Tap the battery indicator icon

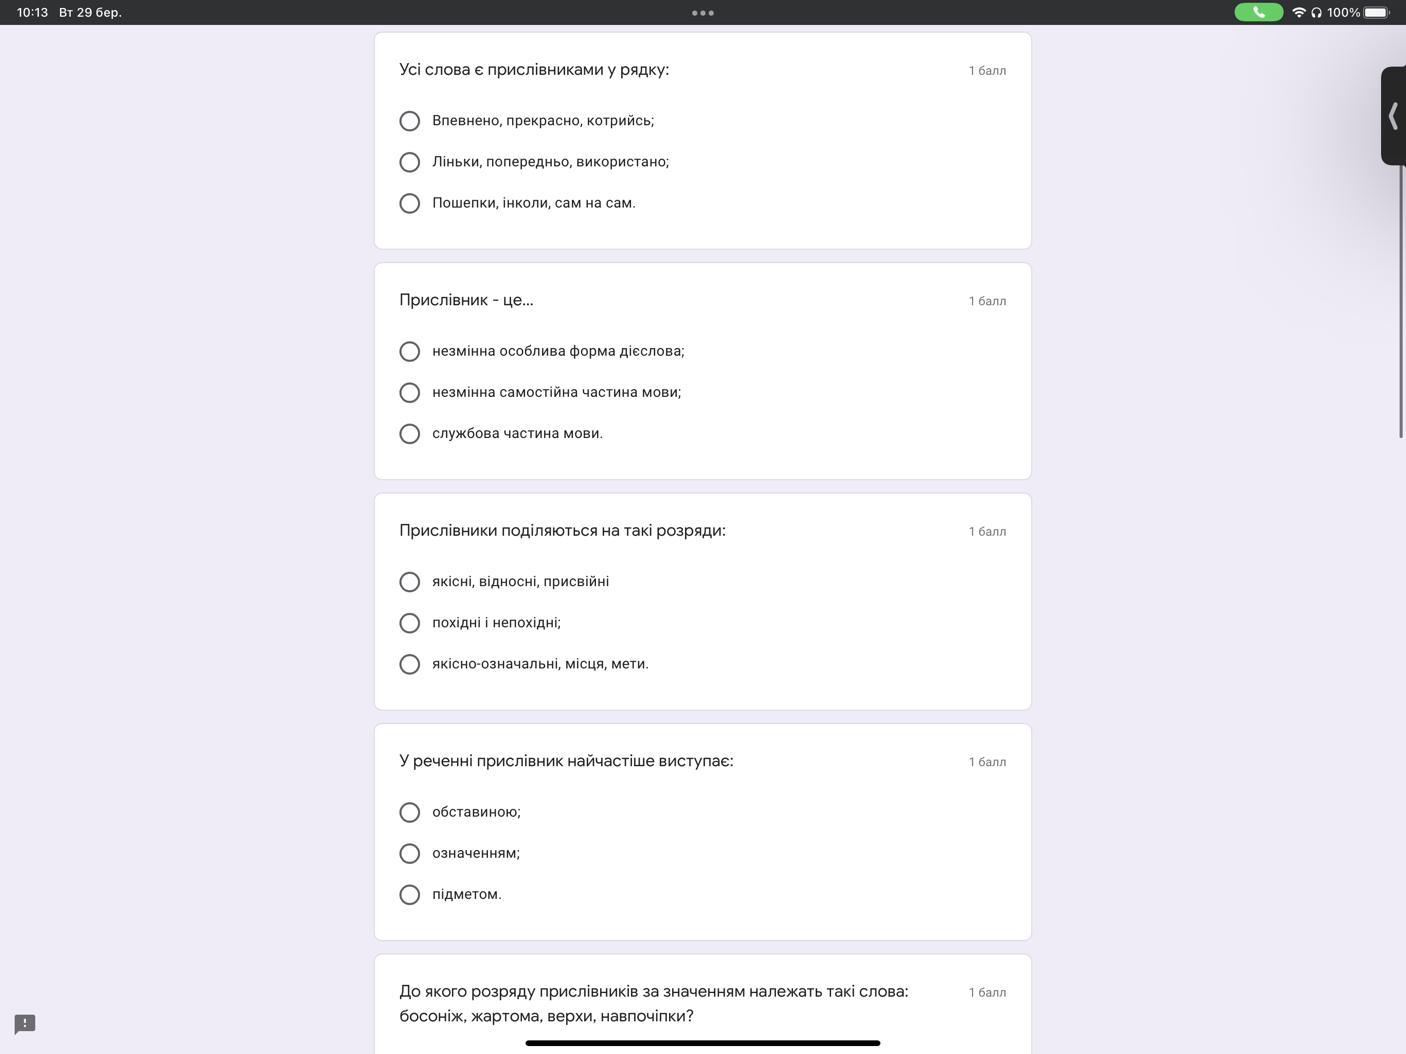[1377, 12]
